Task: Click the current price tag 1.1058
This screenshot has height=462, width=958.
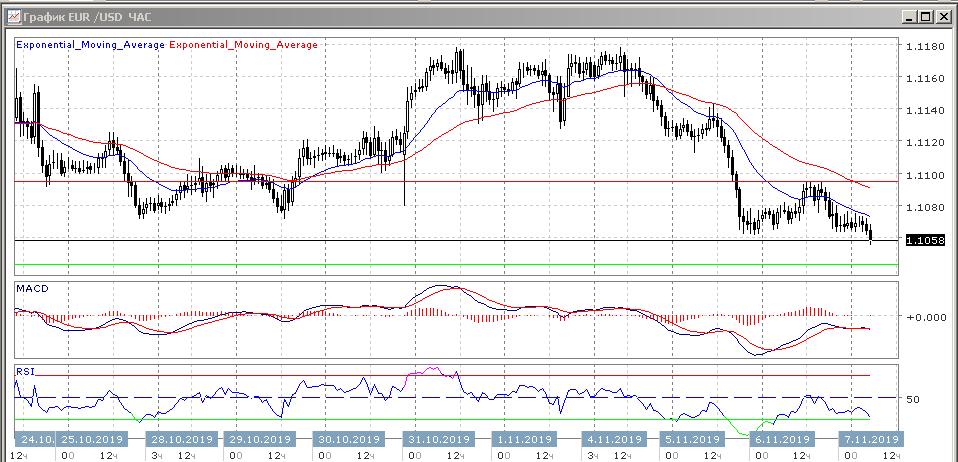Action: pyautogui.click(x=925, y=241)
